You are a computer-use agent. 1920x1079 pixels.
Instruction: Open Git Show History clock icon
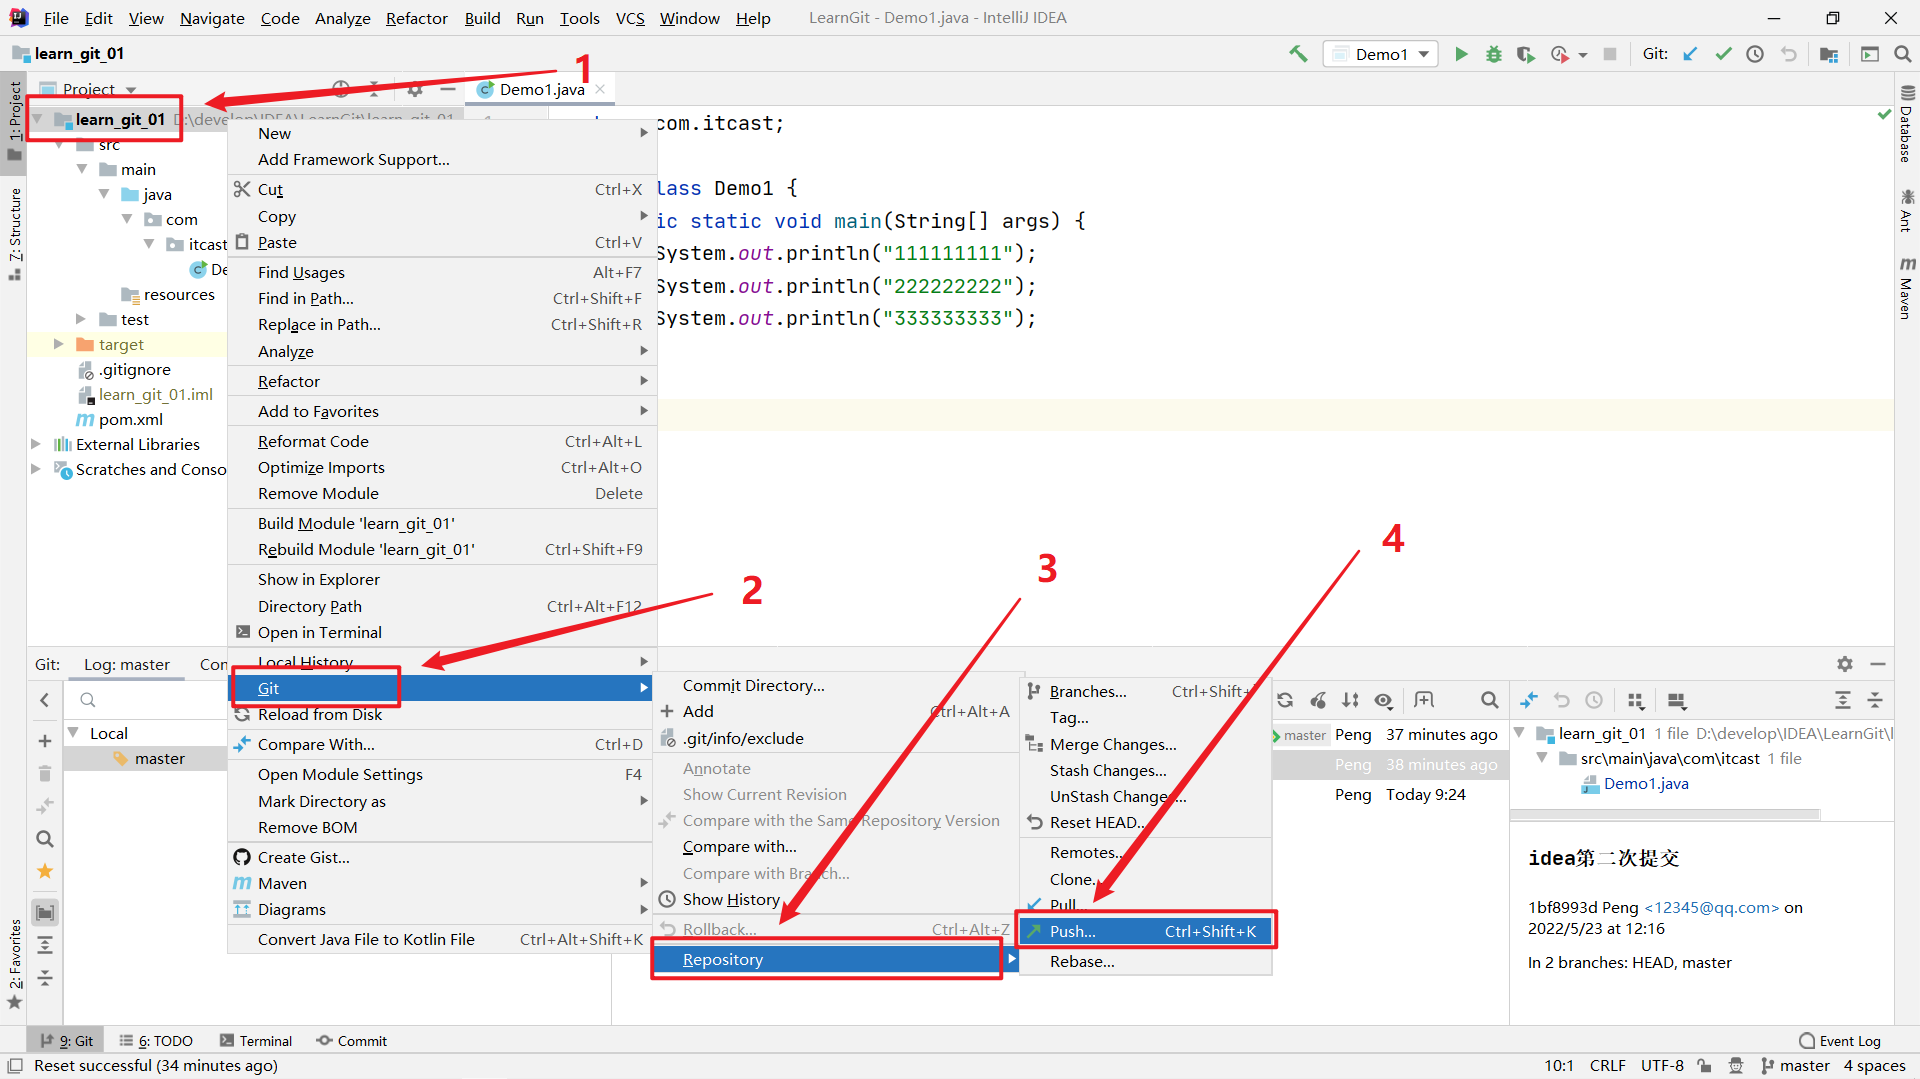click(1755, 54)
